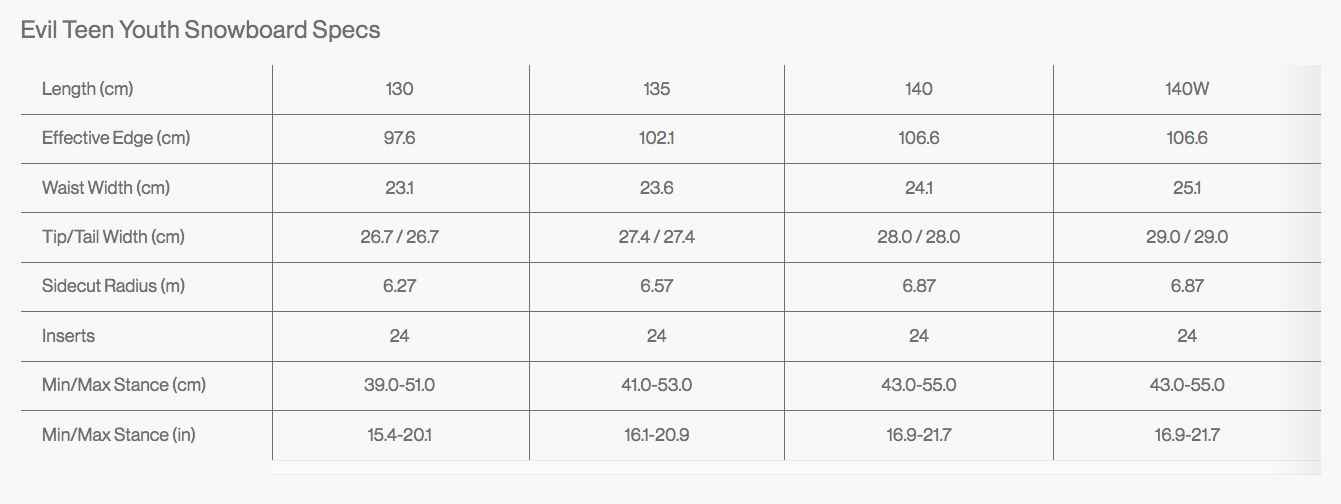Select the 'Length (cm)' row label
The height and width of the screenshot is (504, 1341).
(88, 89)
